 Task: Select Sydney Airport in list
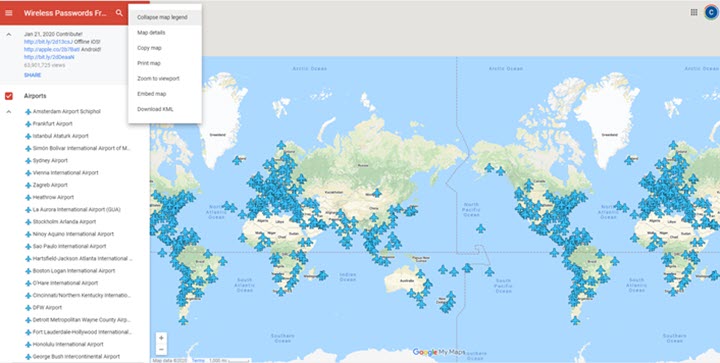[50, 161]
